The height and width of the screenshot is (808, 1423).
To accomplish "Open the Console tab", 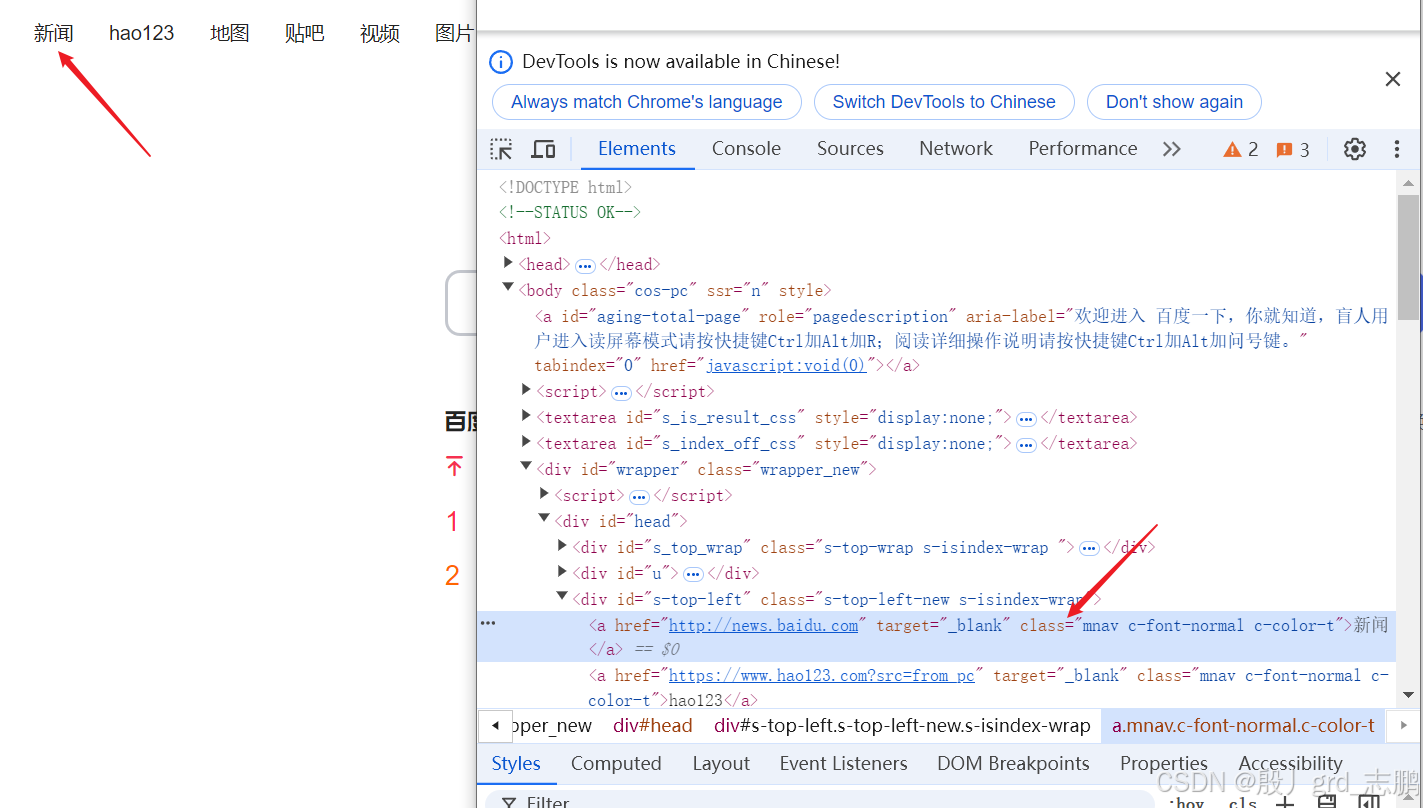I will tap(746, 149).
